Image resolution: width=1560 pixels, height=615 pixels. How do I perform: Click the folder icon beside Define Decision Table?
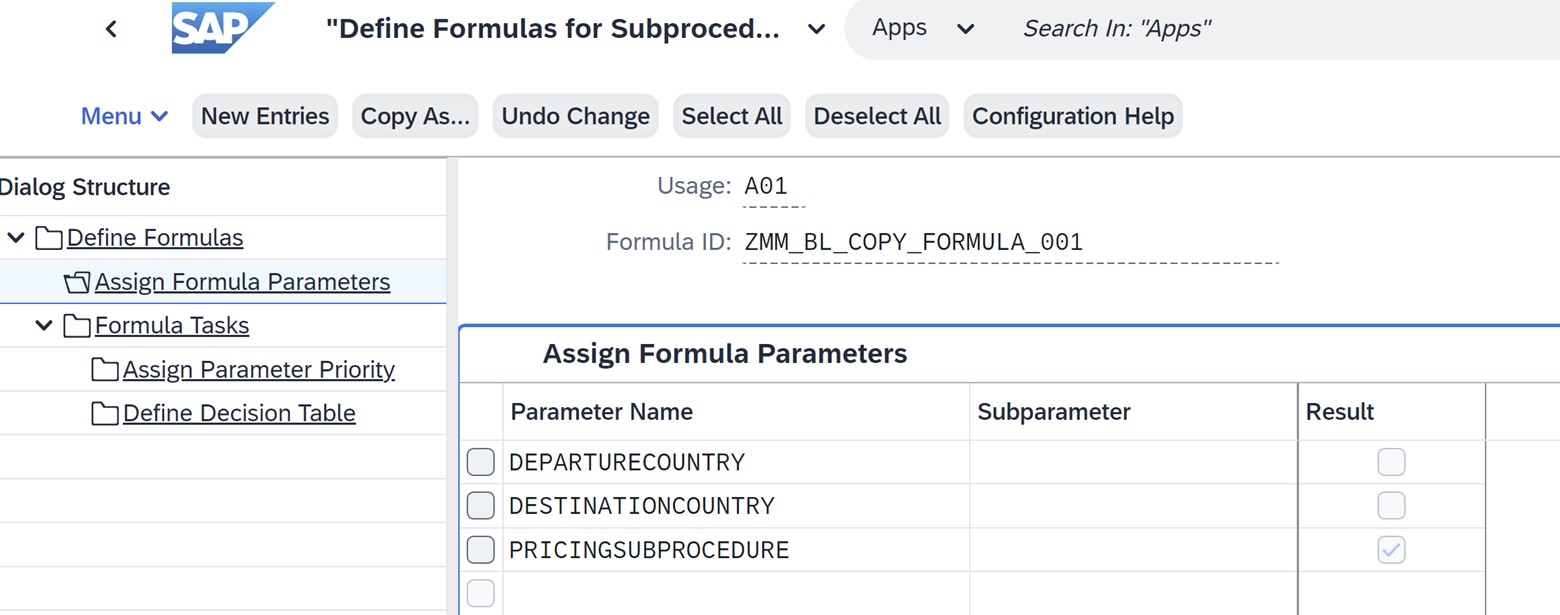pyautogui.click(x=106, y=413)
